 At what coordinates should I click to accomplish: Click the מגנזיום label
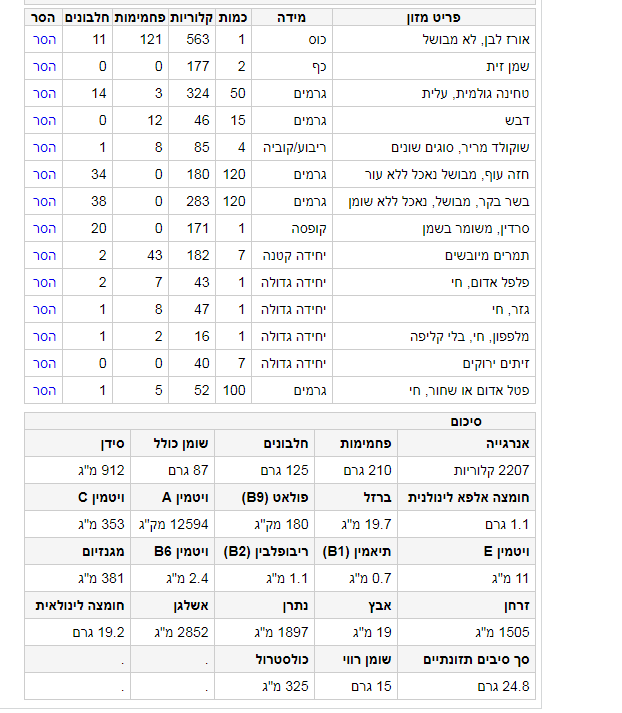pos(103,552)
